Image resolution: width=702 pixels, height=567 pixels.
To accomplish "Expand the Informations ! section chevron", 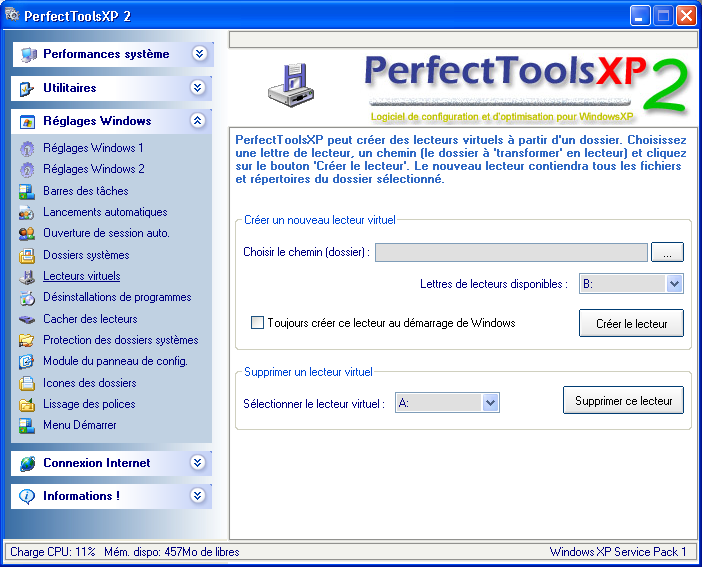I will click(198, 495).
